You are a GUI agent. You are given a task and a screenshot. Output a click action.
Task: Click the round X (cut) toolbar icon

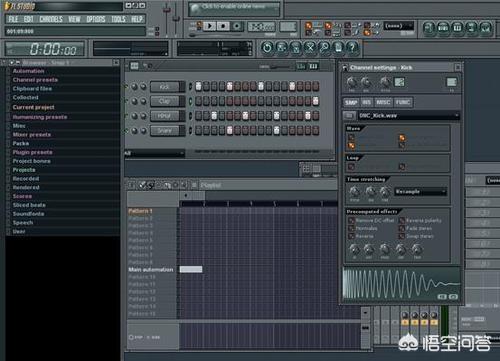pyautogui.click(x=310, y=48)
